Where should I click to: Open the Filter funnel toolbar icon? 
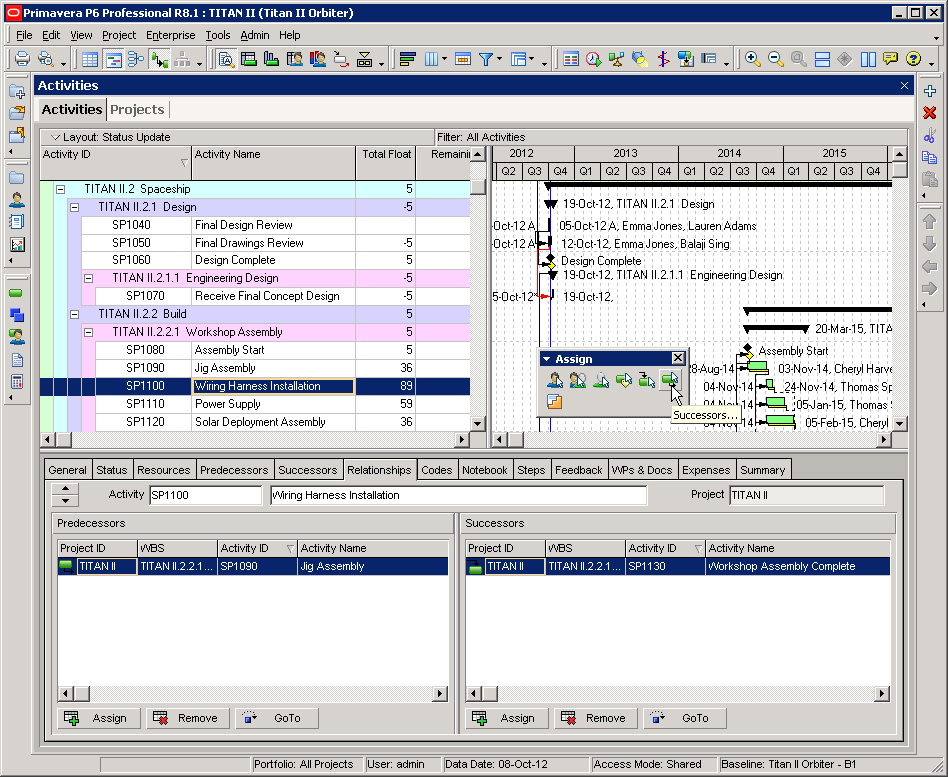click(x=485, y=59)
